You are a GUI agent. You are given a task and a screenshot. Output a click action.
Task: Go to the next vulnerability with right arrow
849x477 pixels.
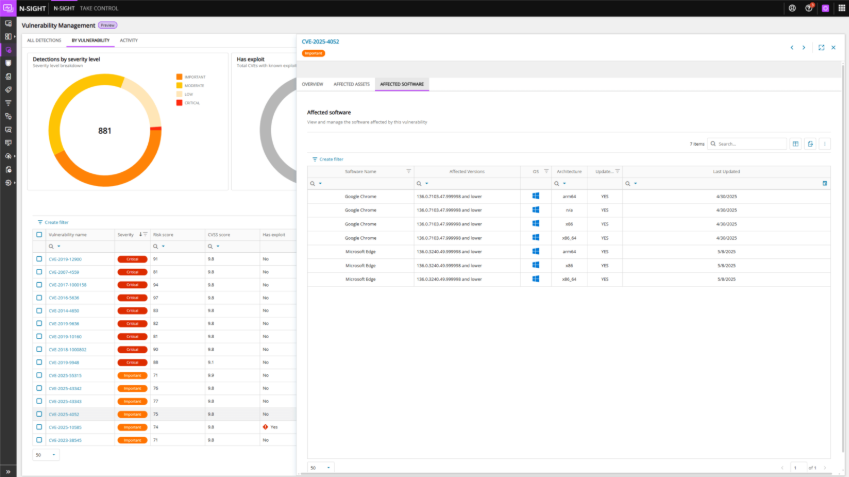coord(803,47)
